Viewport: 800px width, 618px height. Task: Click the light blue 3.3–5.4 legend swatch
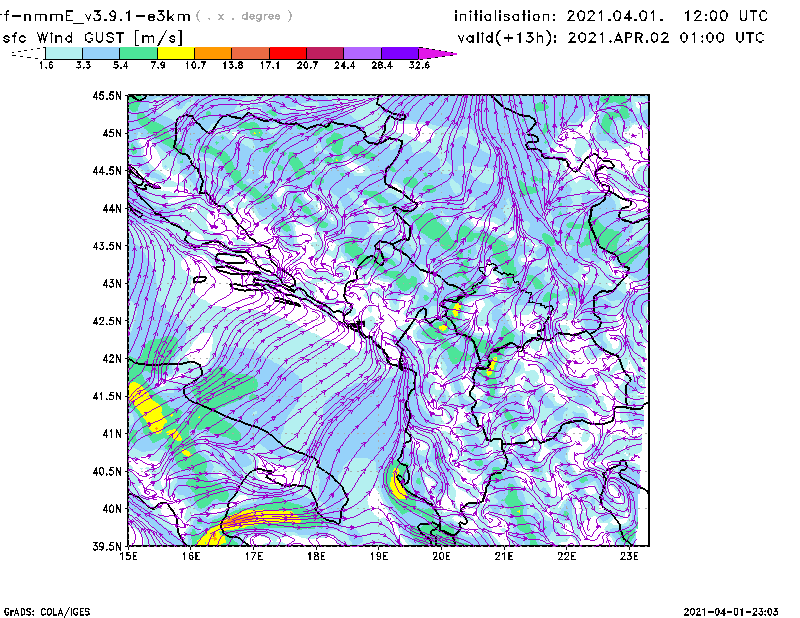pyautogui.click(x=101, y=53)
